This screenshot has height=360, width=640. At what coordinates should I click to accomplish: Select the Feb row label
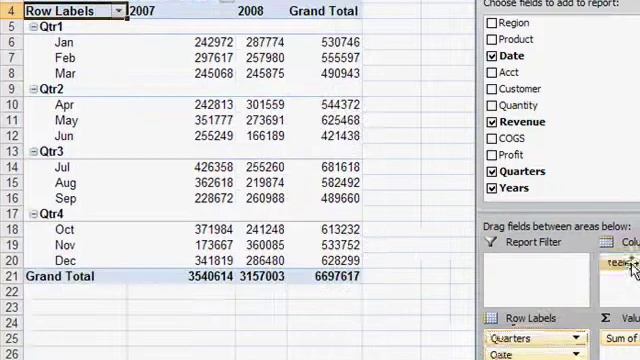click(65, 58)
